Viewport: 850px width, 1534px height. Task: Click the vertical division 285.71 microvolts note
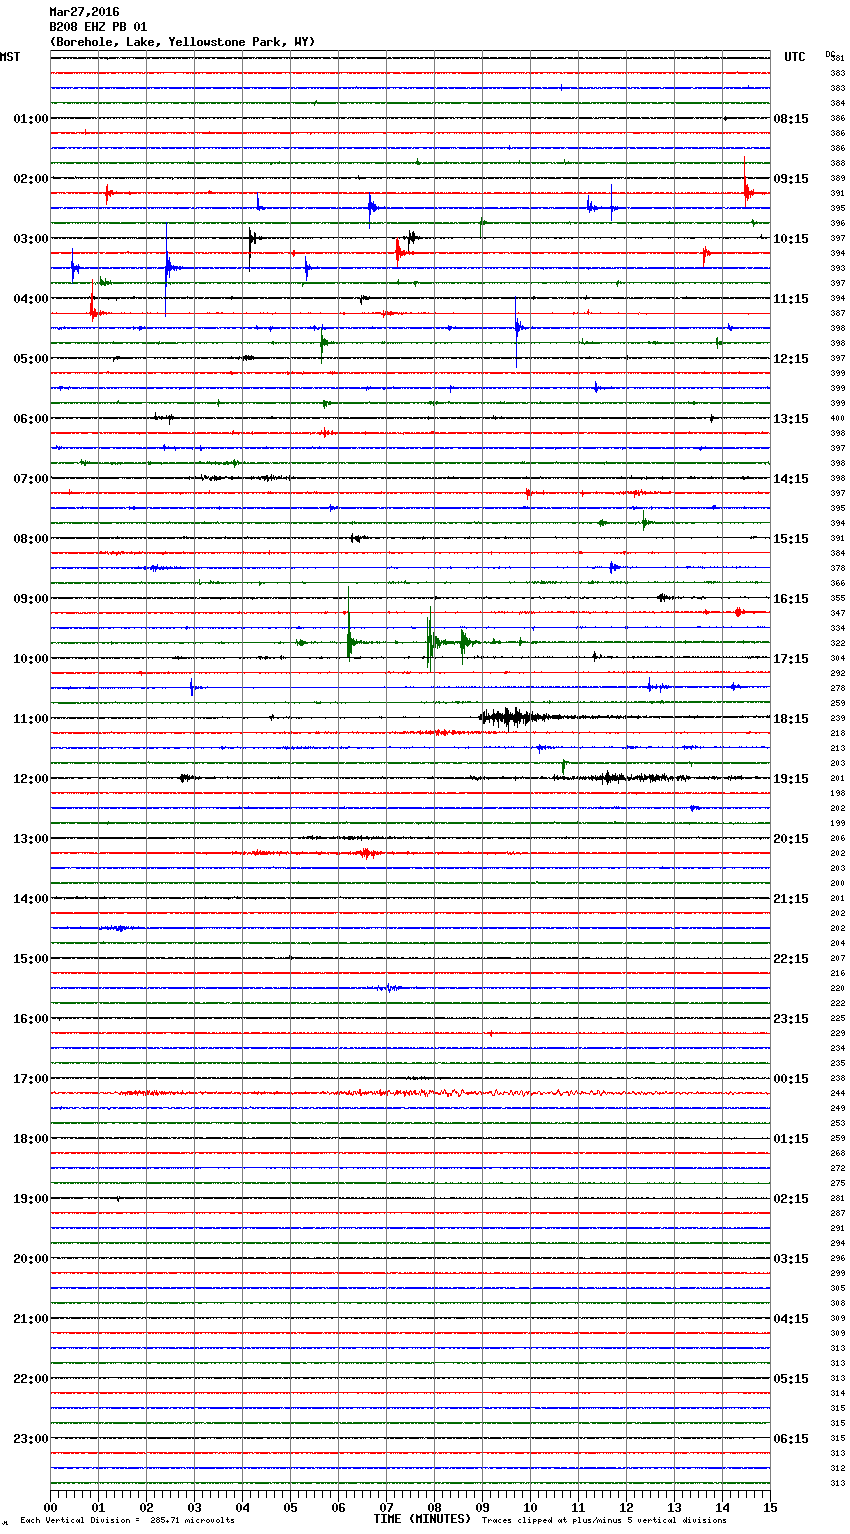click(127, 1520)
